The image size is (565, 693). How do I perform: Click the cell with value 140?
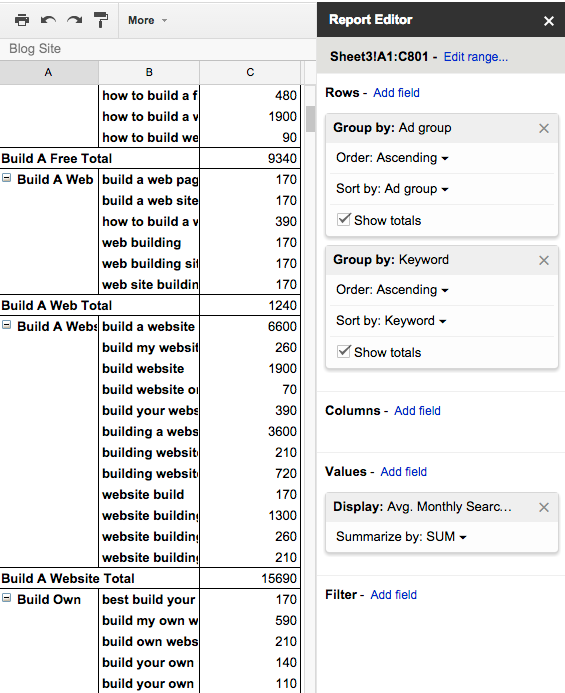click(x=250, y=663)
